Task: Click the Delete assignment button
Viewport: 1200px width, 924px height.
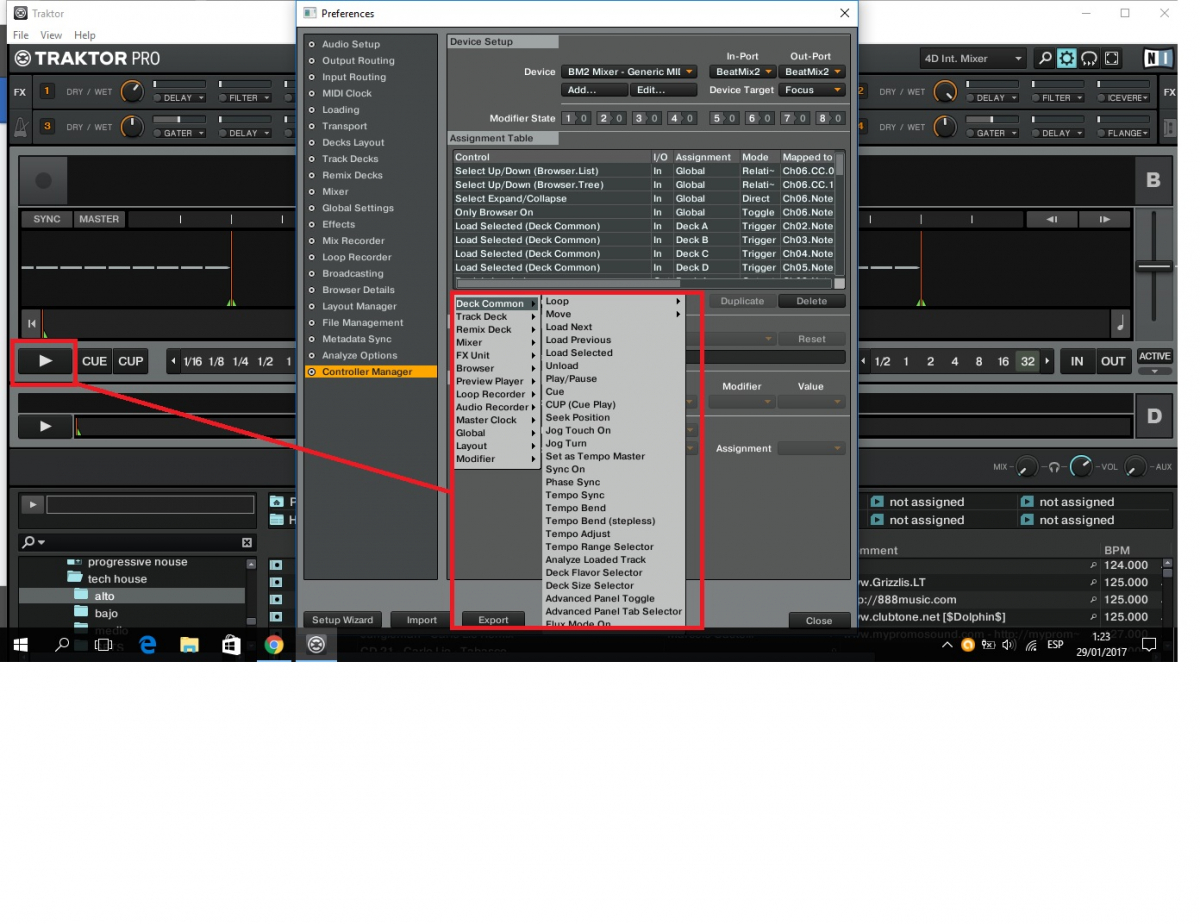Action: pos(812,301)
